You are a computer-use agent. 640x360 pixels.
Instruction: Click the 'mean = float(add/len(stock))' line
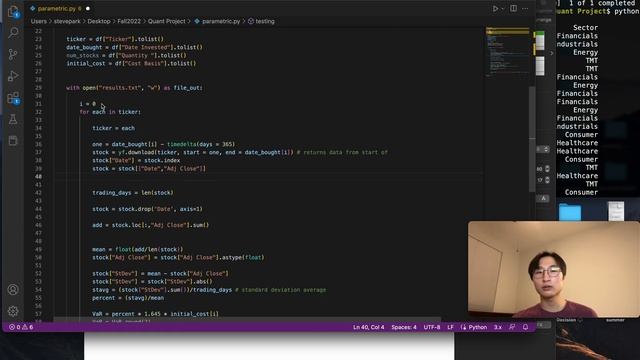coord(138,249)
